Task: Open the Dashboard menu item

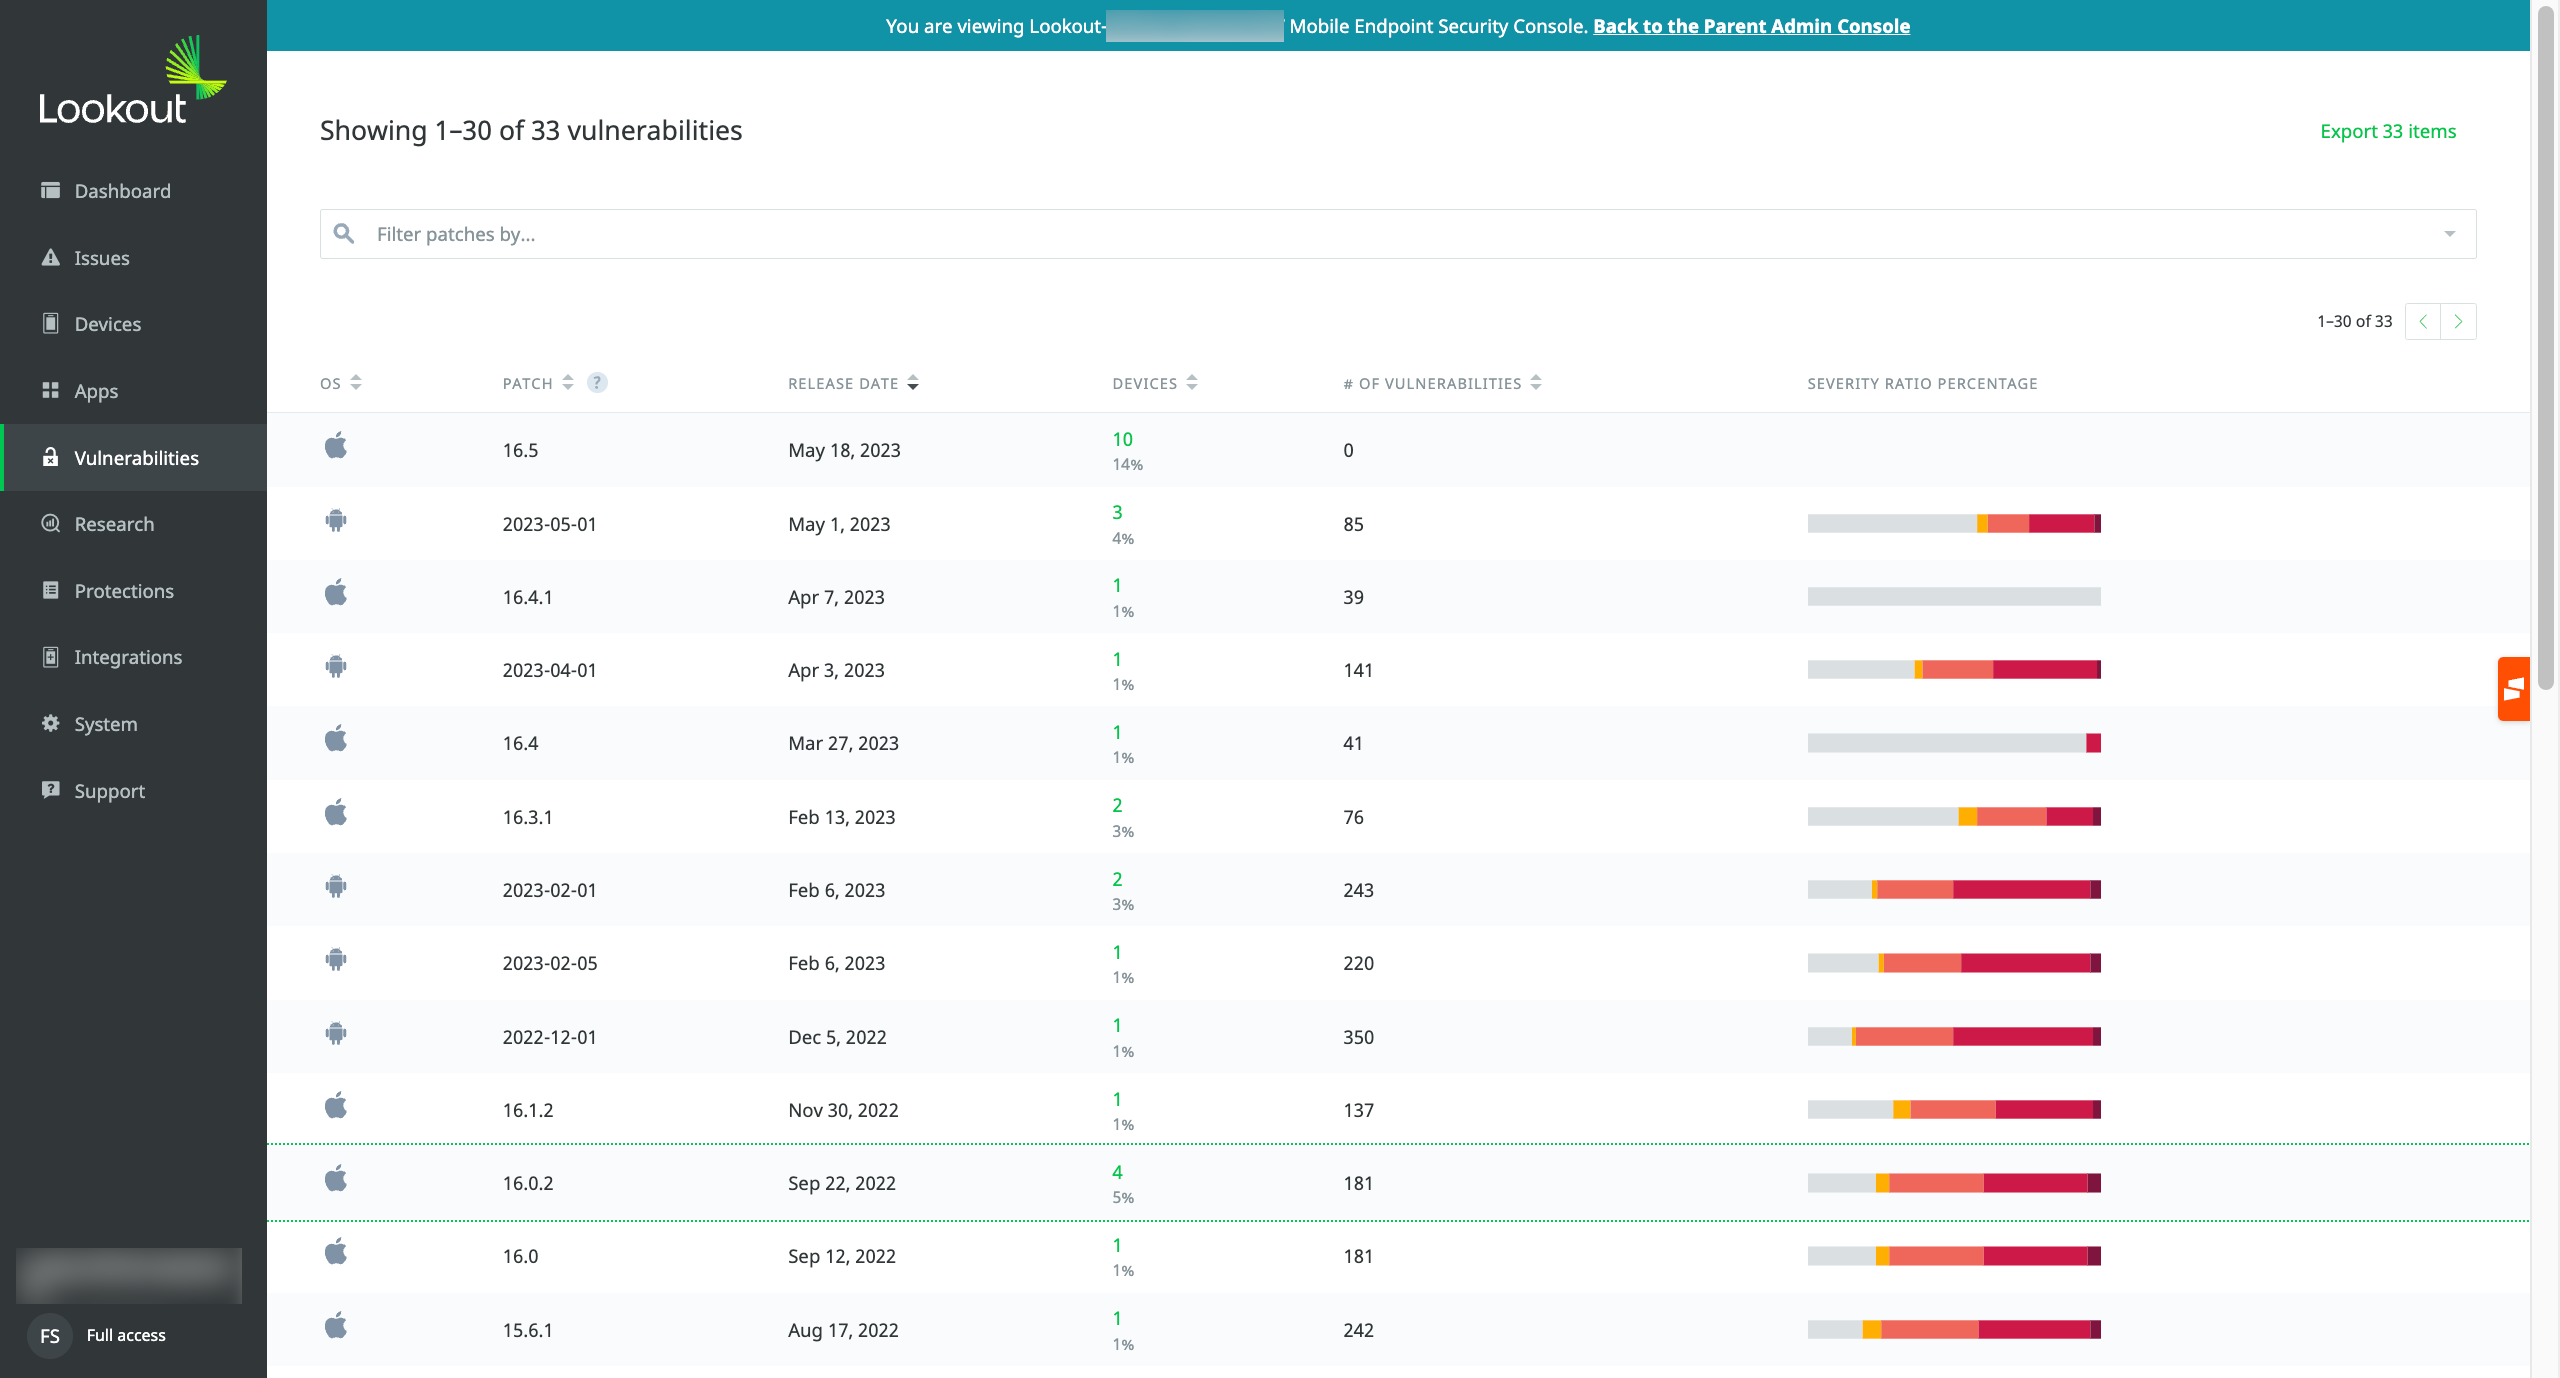Action: (122, 191)
